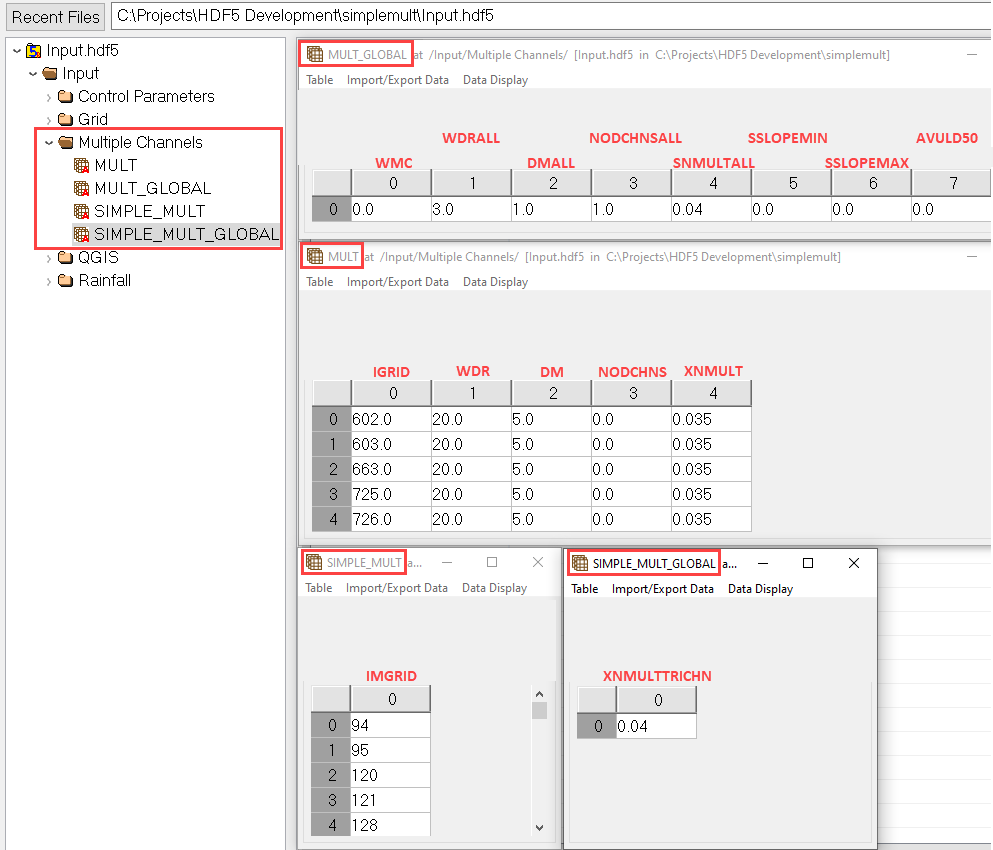This screenshot has height=850, width=993.
Task: Click the Rainfall folder icon
Action: [66, 280]
